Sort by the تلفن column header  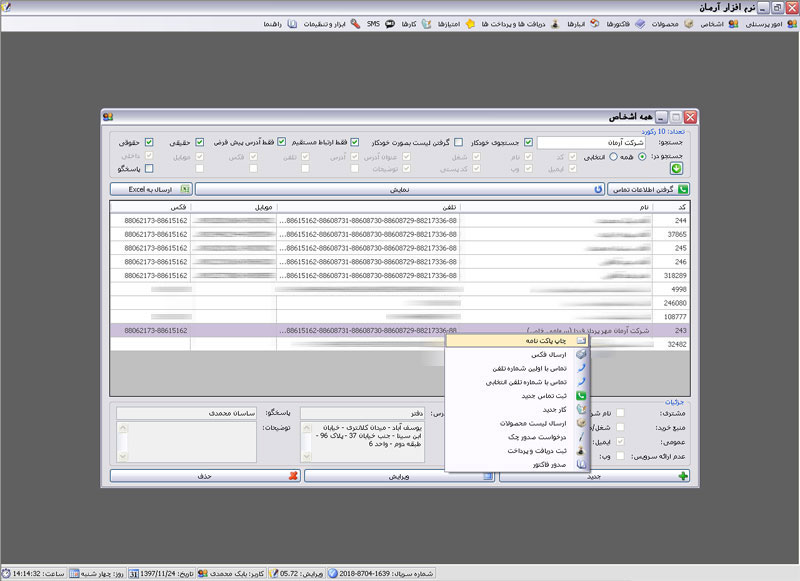point(368,207)
